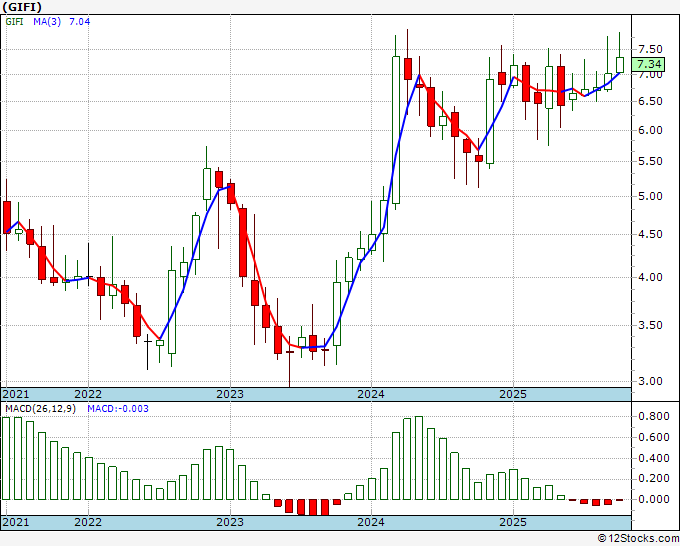
Task: Click the 12Stocks.com copyright link
Action: click(638, 539)
